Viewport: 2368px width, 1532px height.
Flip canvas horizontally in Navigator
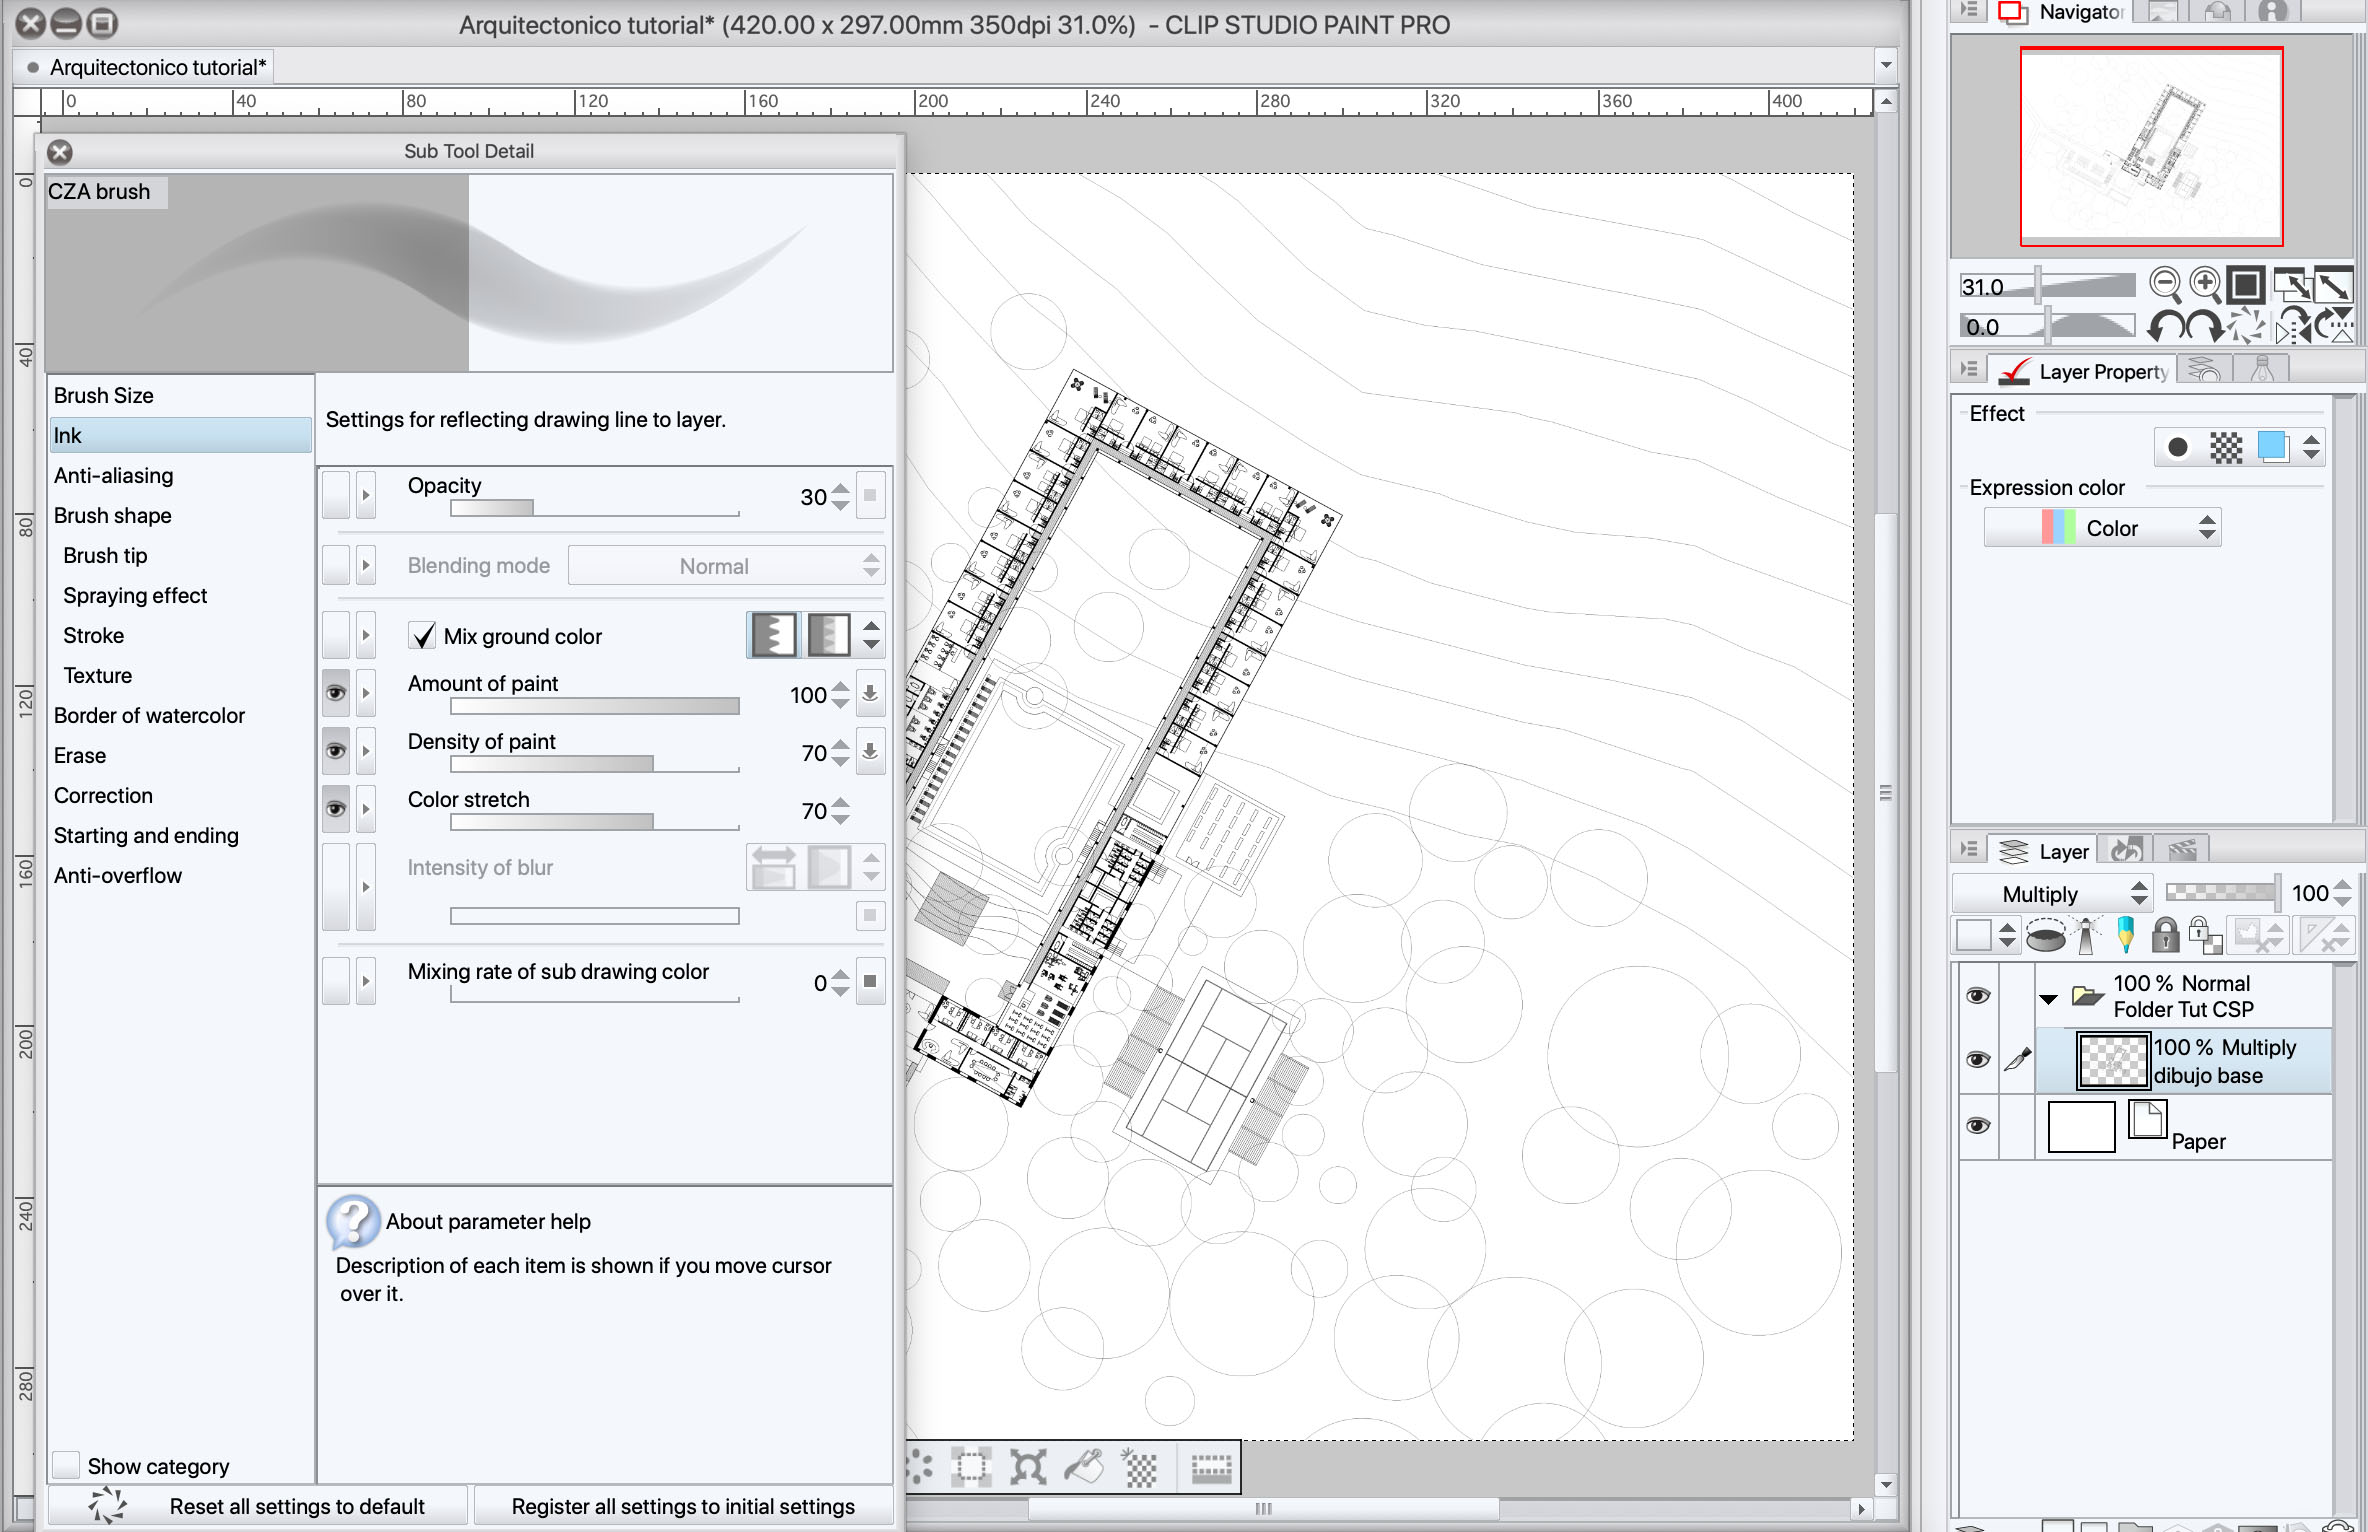[x=2292, y=326]
